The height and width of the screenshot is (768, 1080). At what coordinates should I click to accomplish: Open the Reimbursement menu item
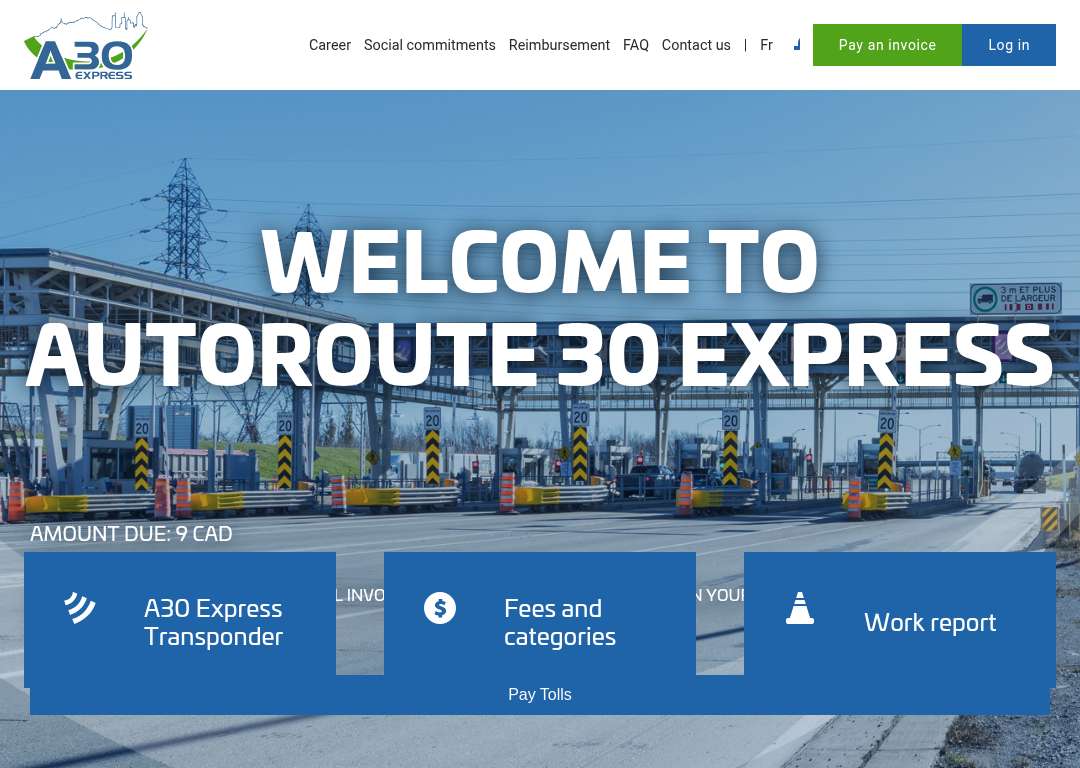pyautogui.click(x=559, y=45)
